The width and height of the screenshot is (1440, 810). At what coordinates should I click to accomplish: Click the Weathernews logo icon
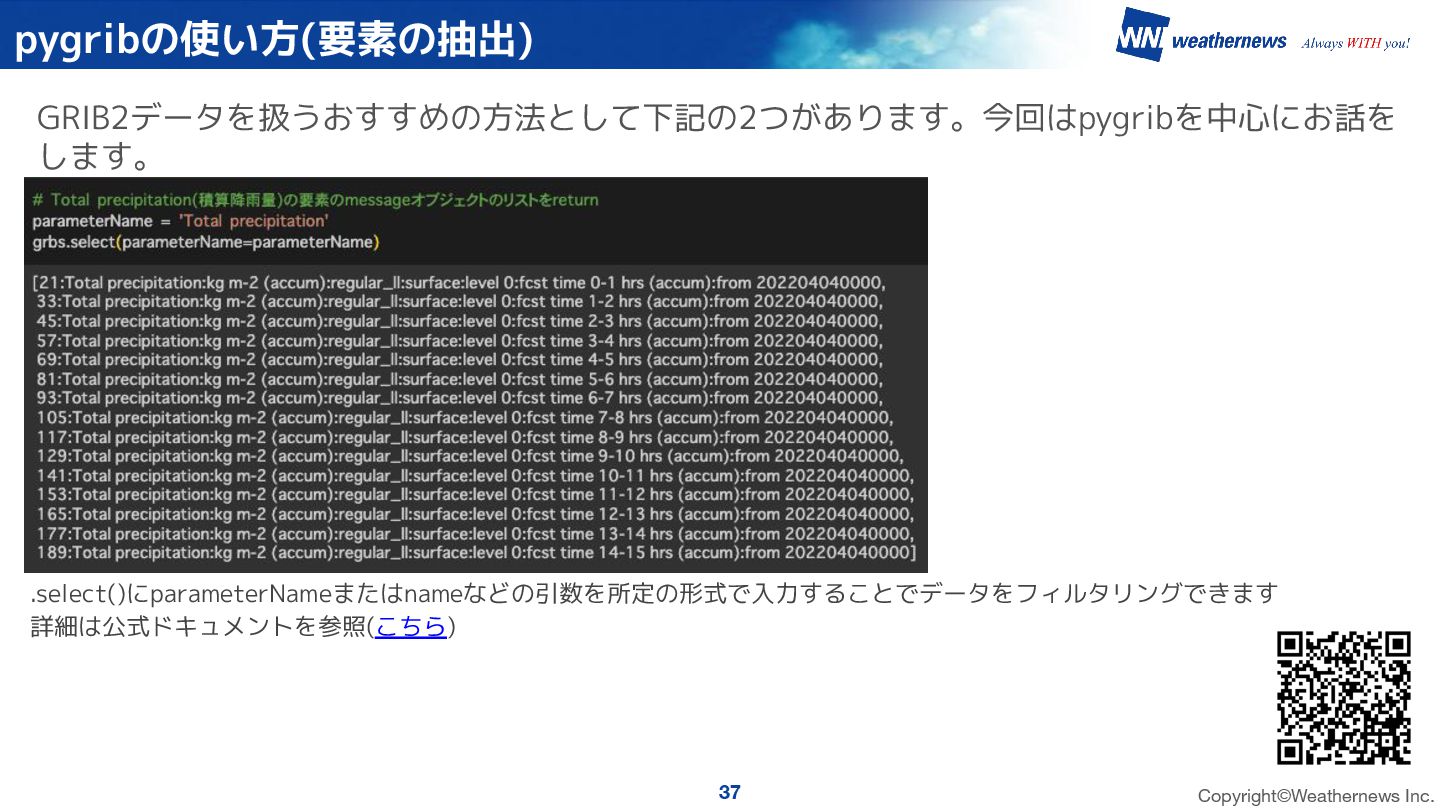pyautogui.click(x=1141, y=35)
